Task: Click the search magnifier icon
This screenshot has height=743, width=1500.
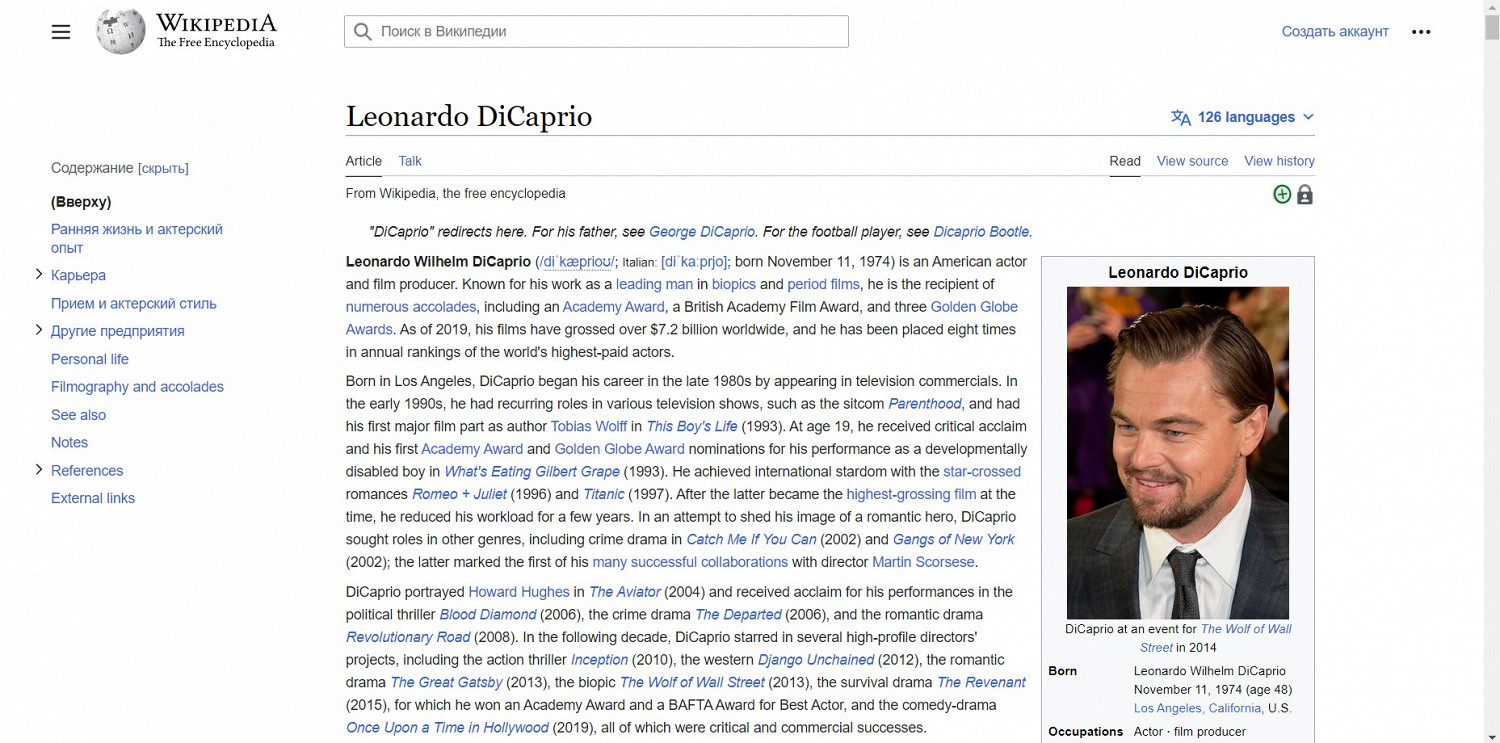Action: point(363,32)
